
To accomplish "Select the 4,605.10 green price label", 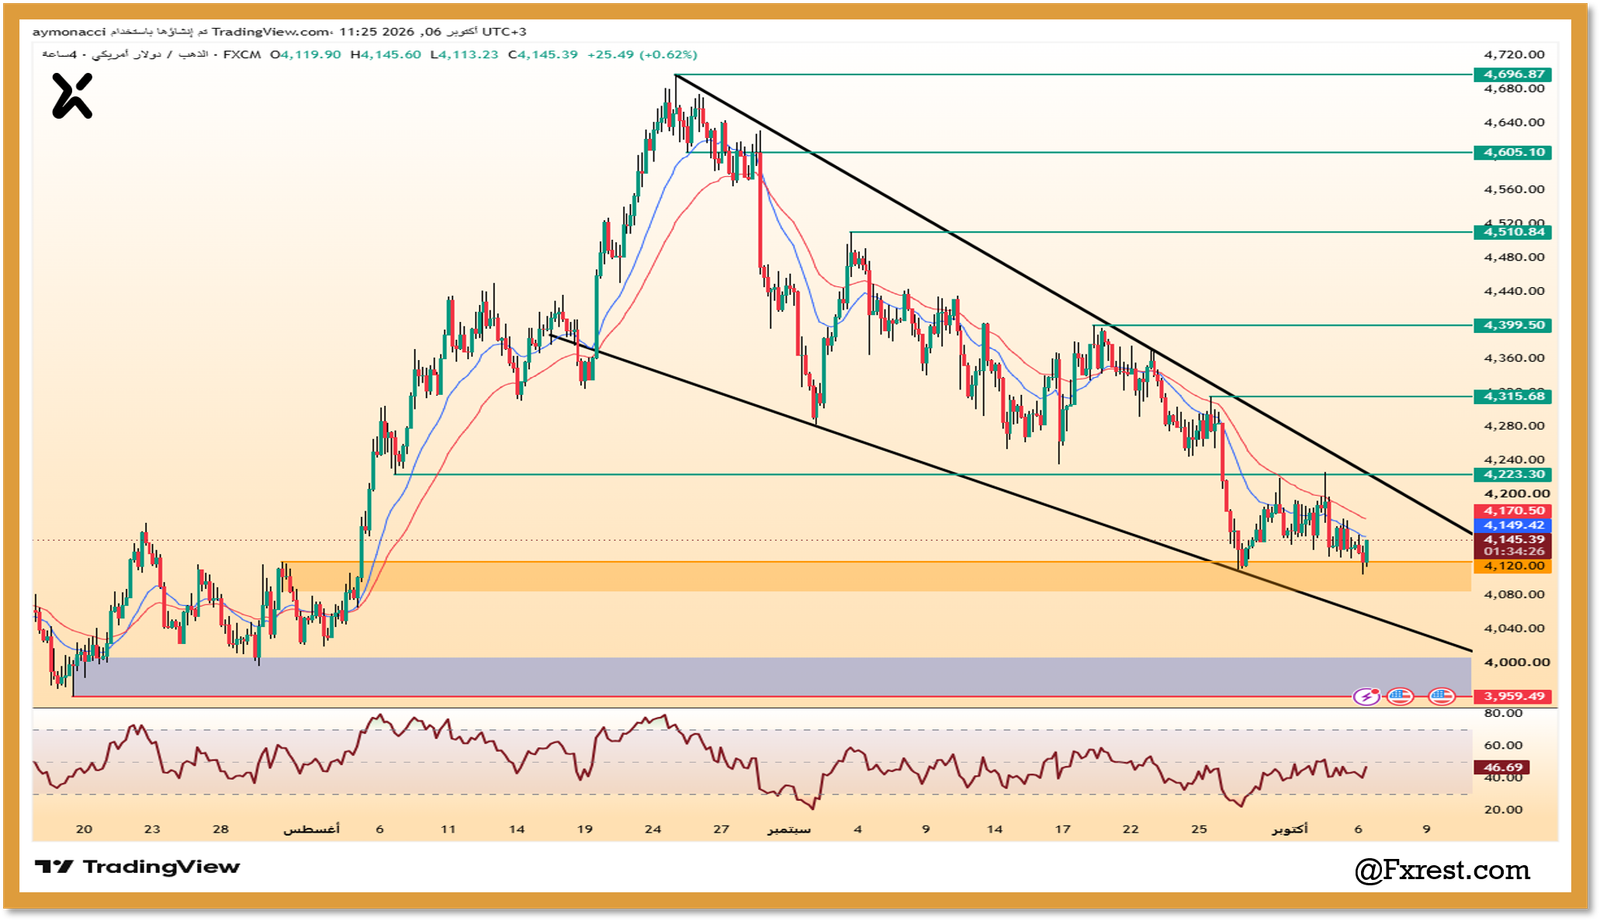I will [x=1513, y=152].
